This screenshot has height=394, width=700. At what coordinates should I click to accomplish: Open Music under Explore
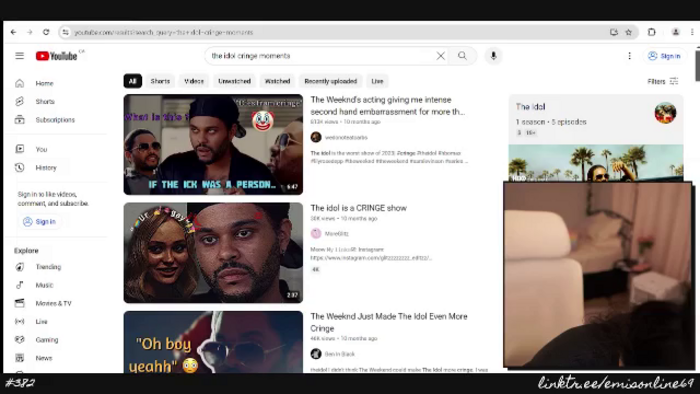click(x=44, y=285)
